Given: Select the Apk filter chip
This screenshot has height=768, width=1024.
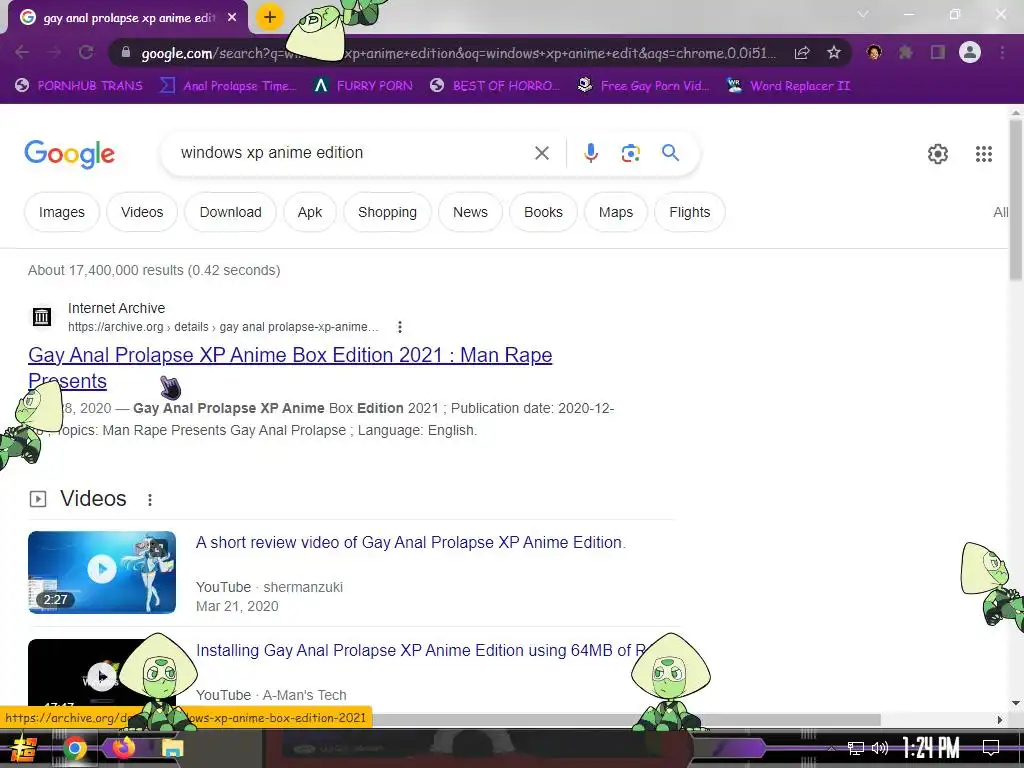Looking at the screenshot, I should click(x=310, y=212).
